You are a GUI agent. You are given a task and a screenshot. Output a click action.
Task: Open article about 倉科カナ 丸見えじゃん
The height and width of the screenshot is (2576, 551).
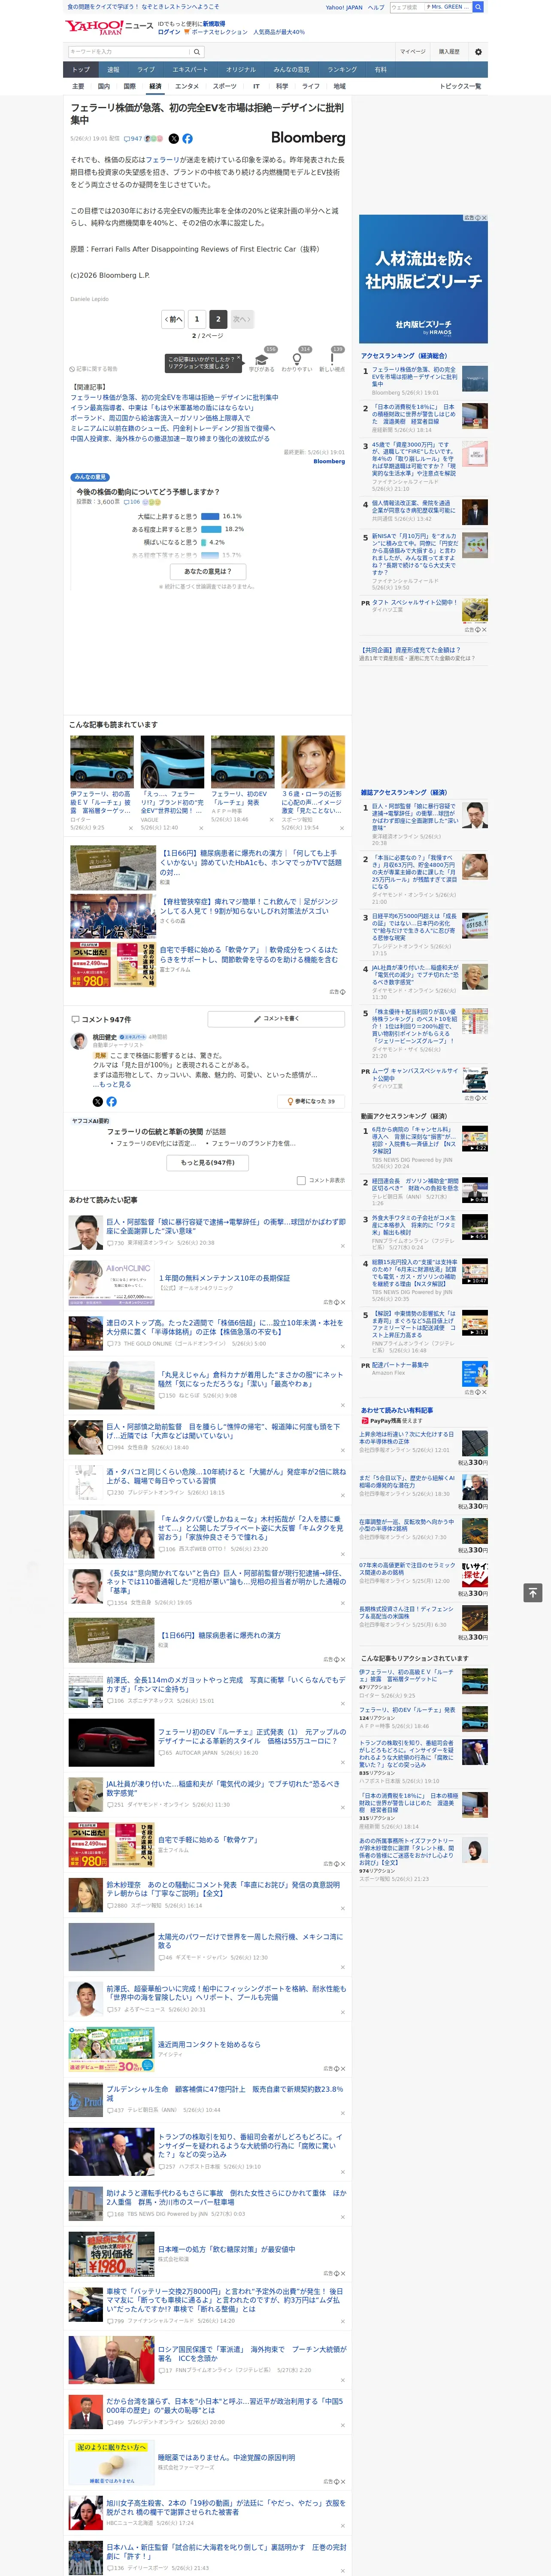pos(250,1379)
